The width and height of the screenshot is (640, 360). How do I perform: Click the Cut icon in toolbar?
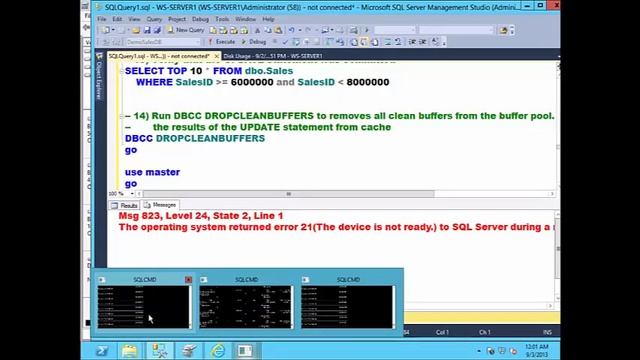point(257,30)
